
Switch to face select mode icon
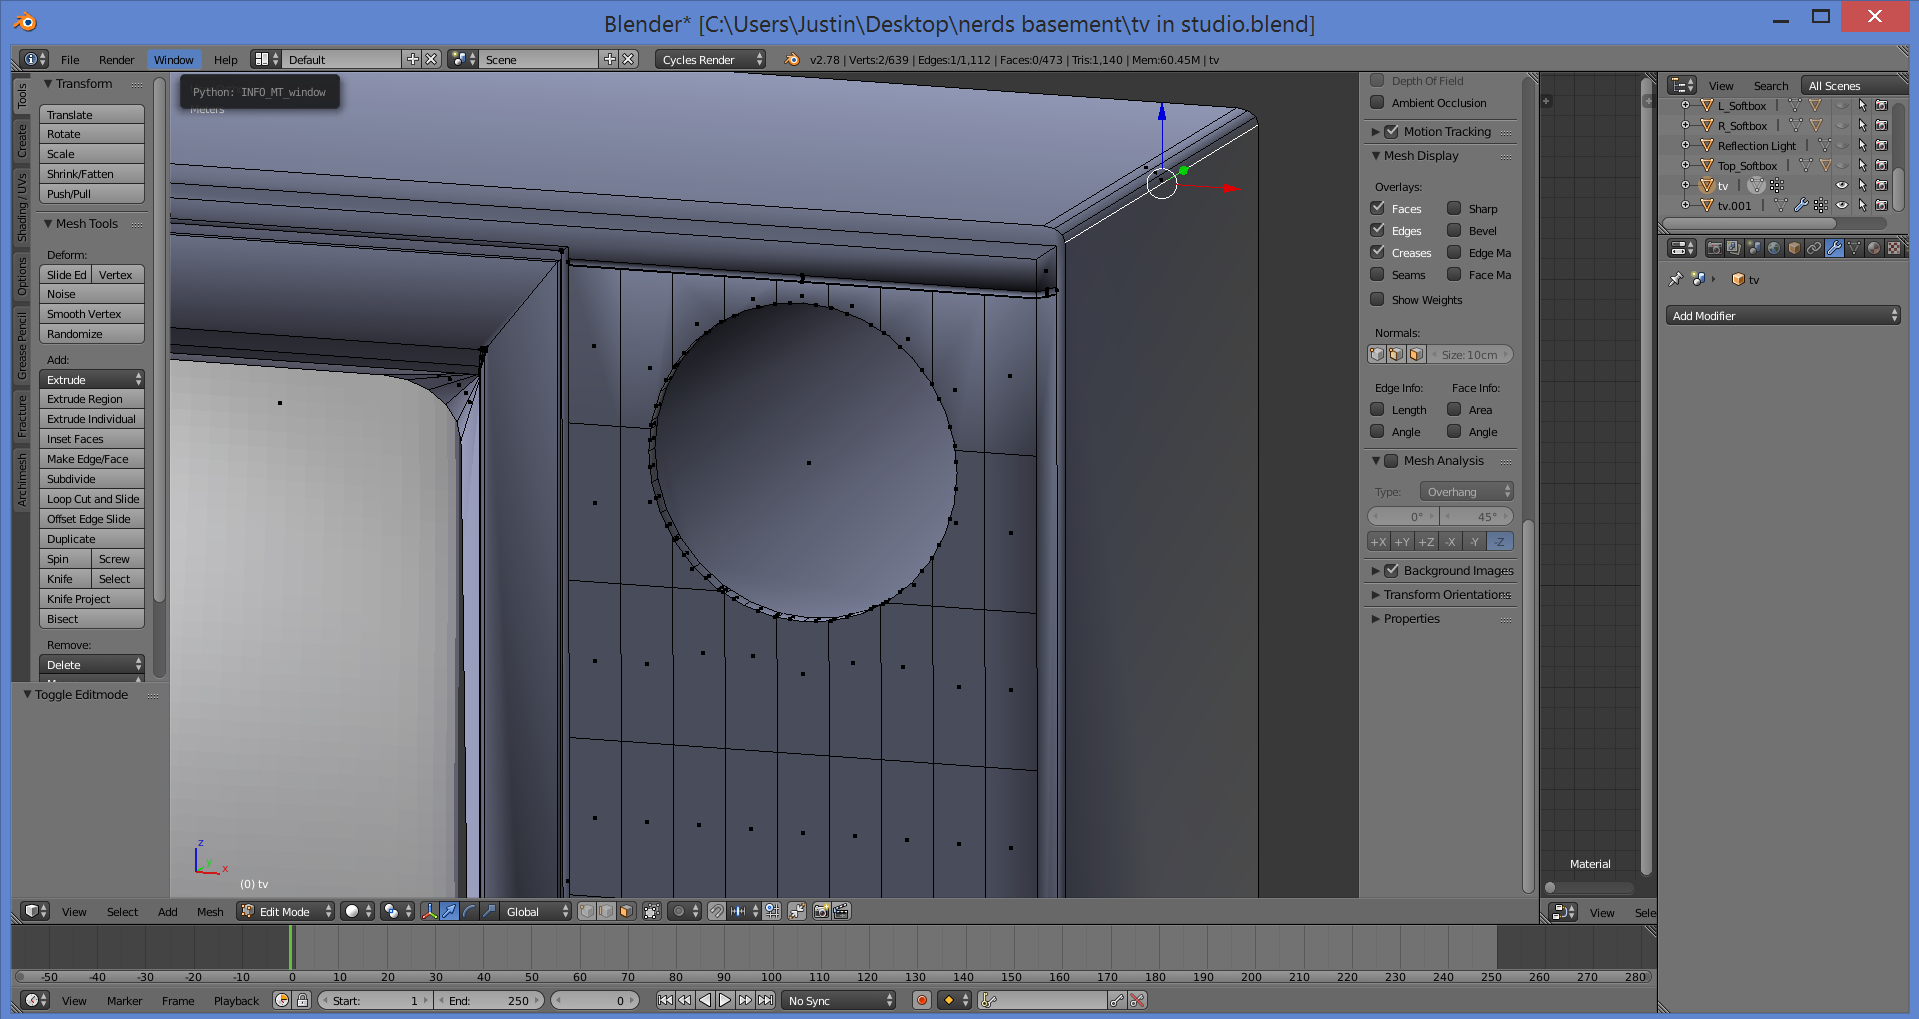(626, 911)
